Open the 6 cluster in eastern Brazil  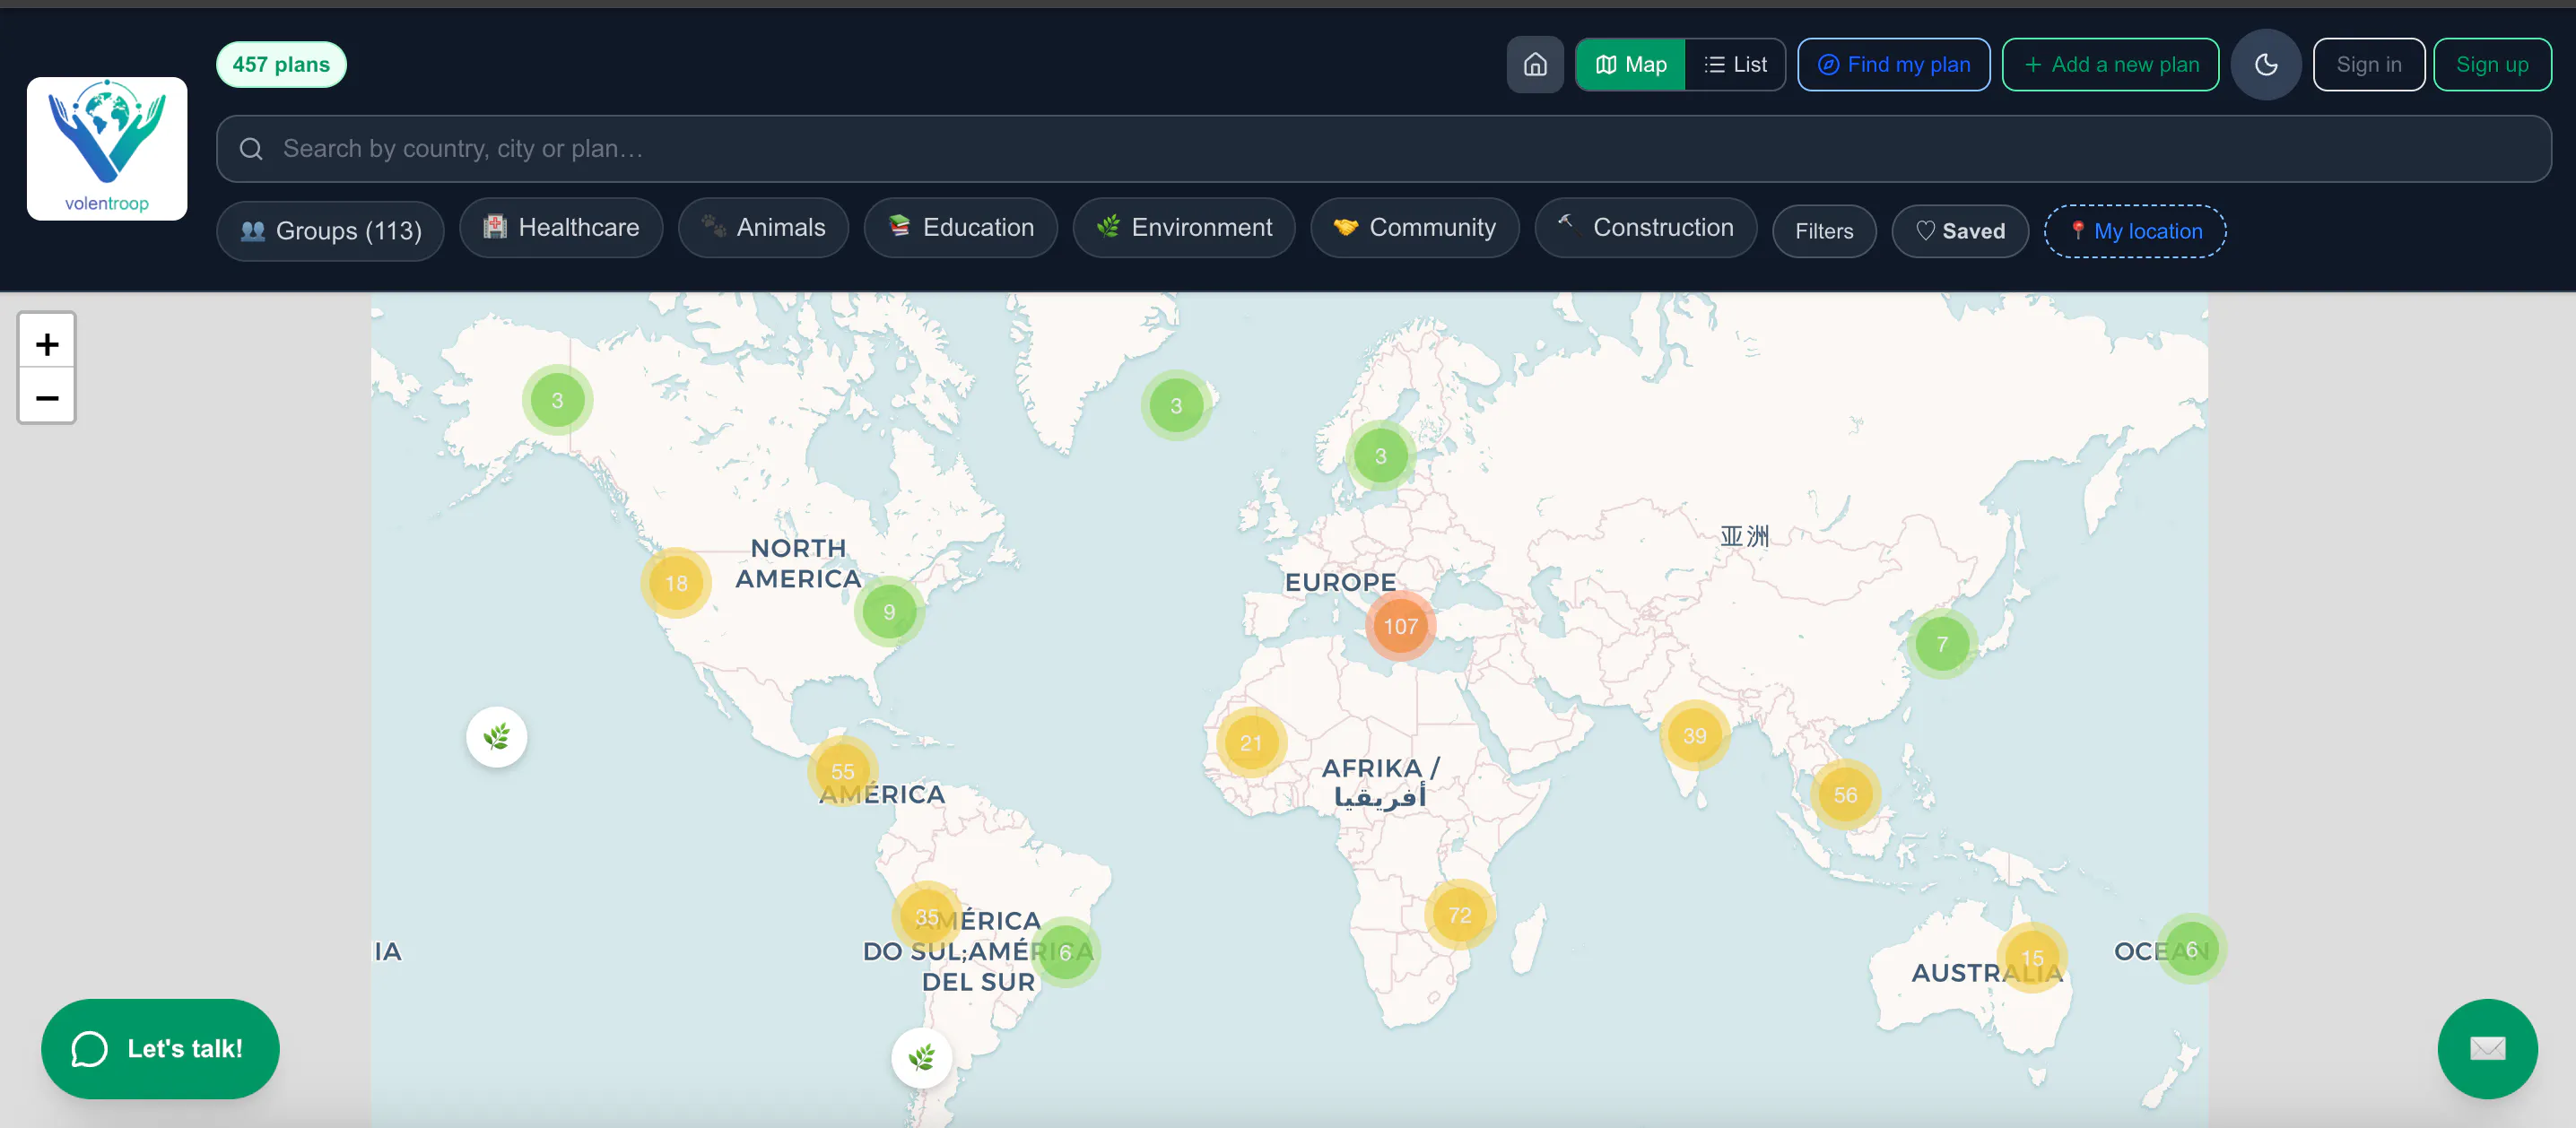coord(1065,952)
